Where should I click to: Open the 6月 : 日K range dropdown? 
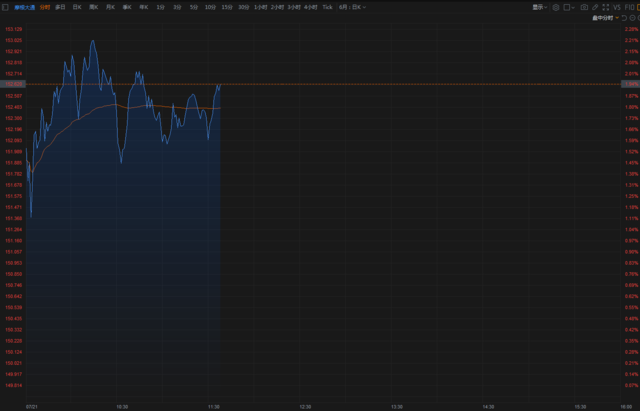click(352, 7)
